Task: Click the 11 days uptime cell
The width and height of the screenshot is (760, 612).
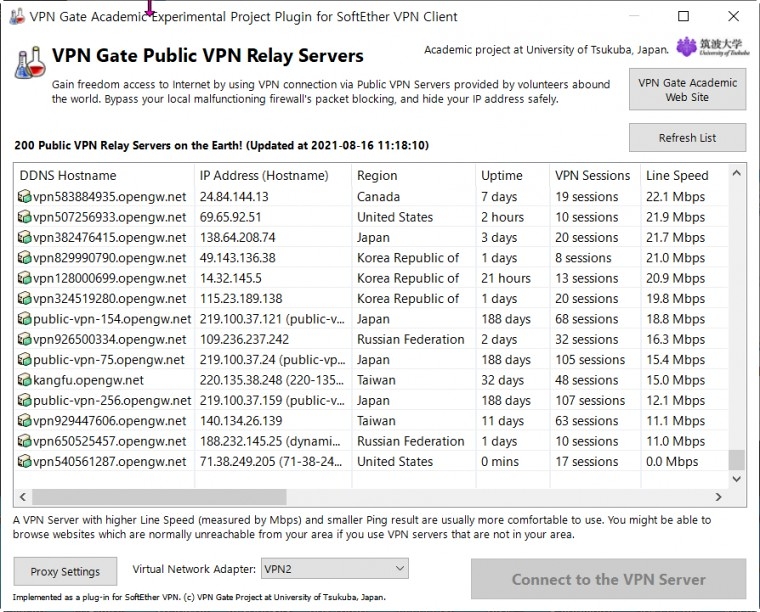Action: pyautogui.click(x=502, y=421)
